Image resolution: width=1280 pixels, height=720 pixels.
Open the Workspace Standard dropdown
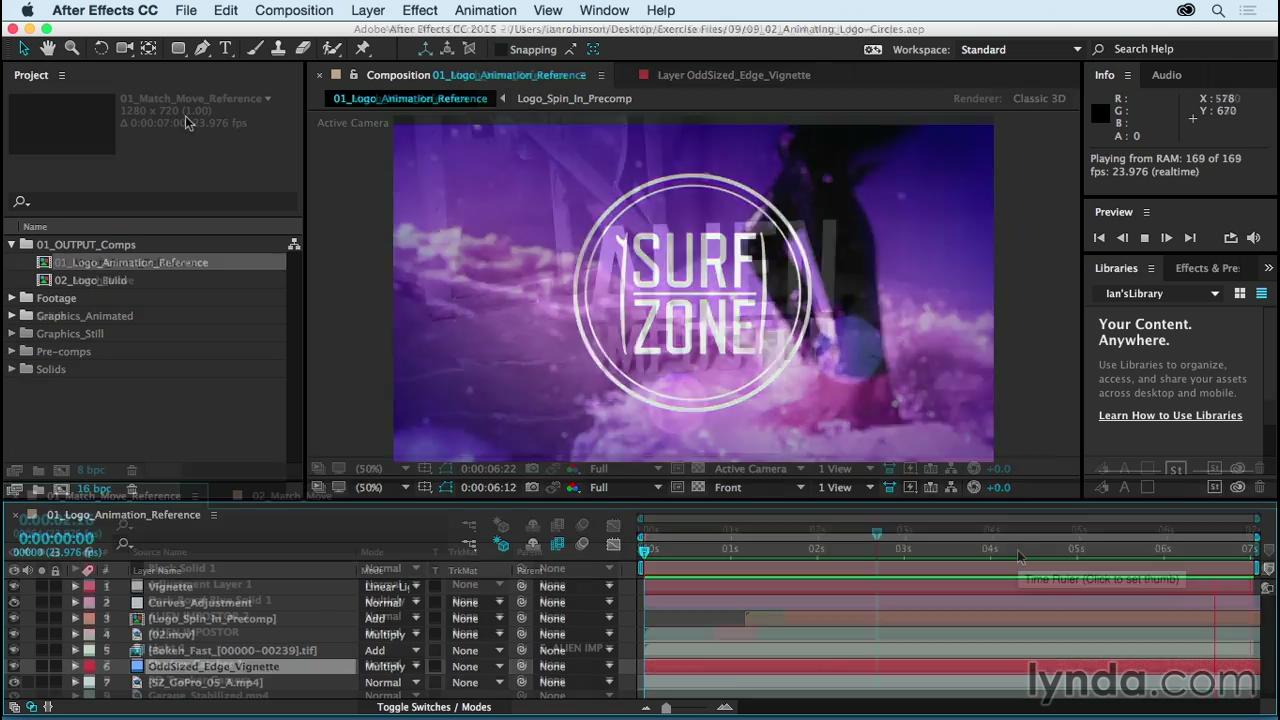point(1021,49)
